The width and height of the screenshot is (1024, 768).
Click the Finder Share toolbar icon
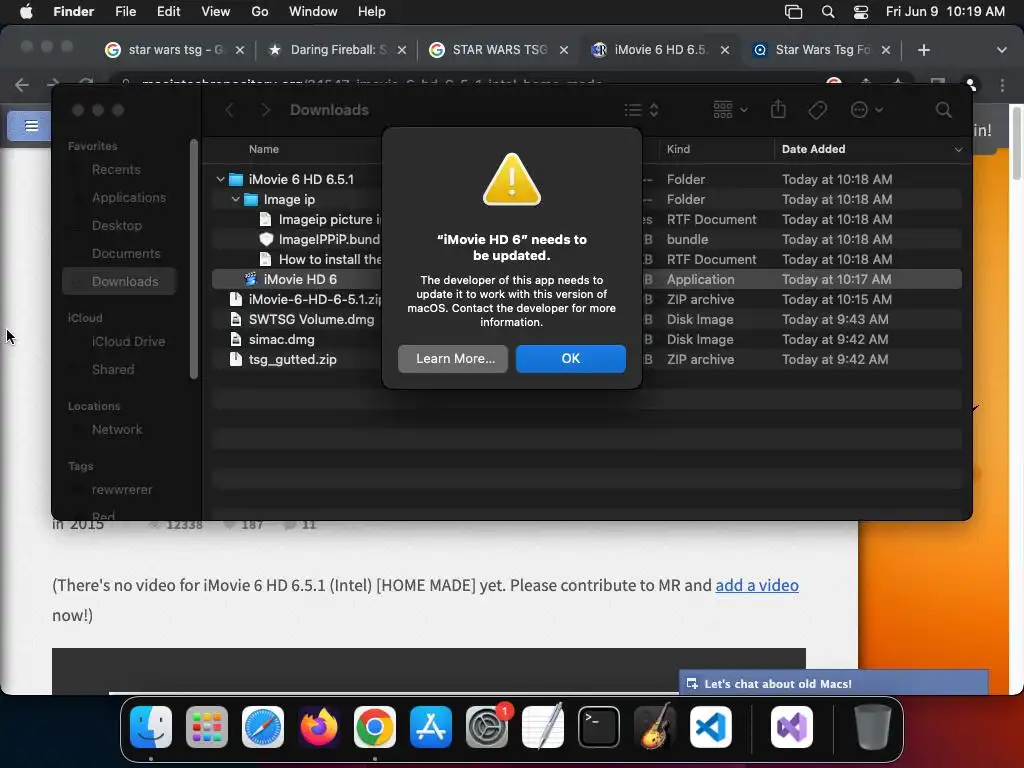(777, 109)
